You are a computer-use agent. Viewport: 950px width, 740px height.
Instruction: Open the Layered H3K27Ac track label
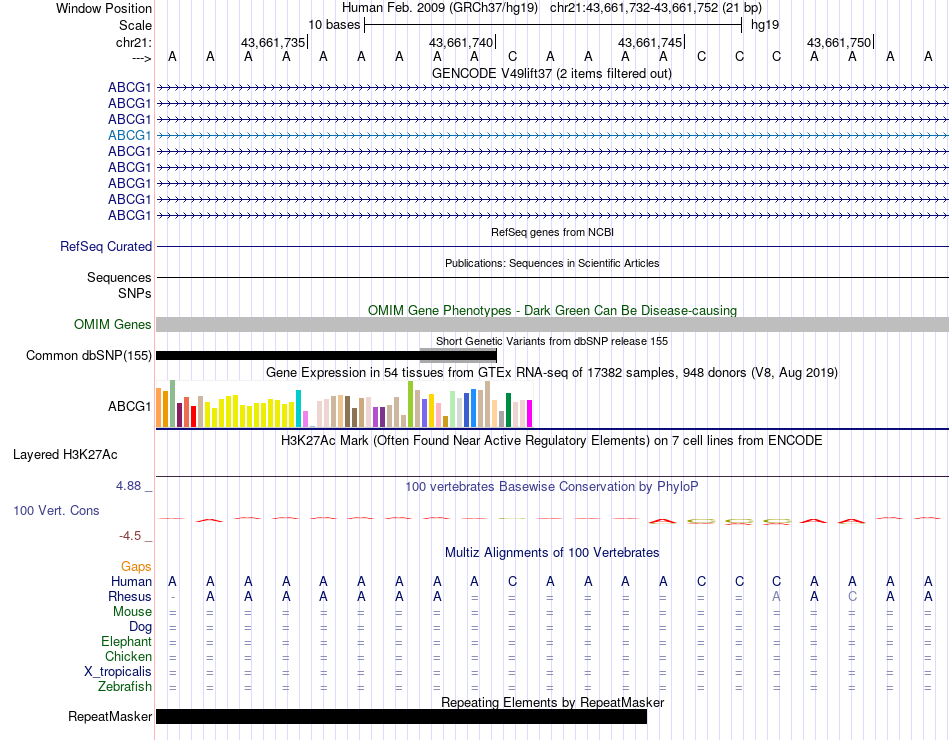[65, 455]
